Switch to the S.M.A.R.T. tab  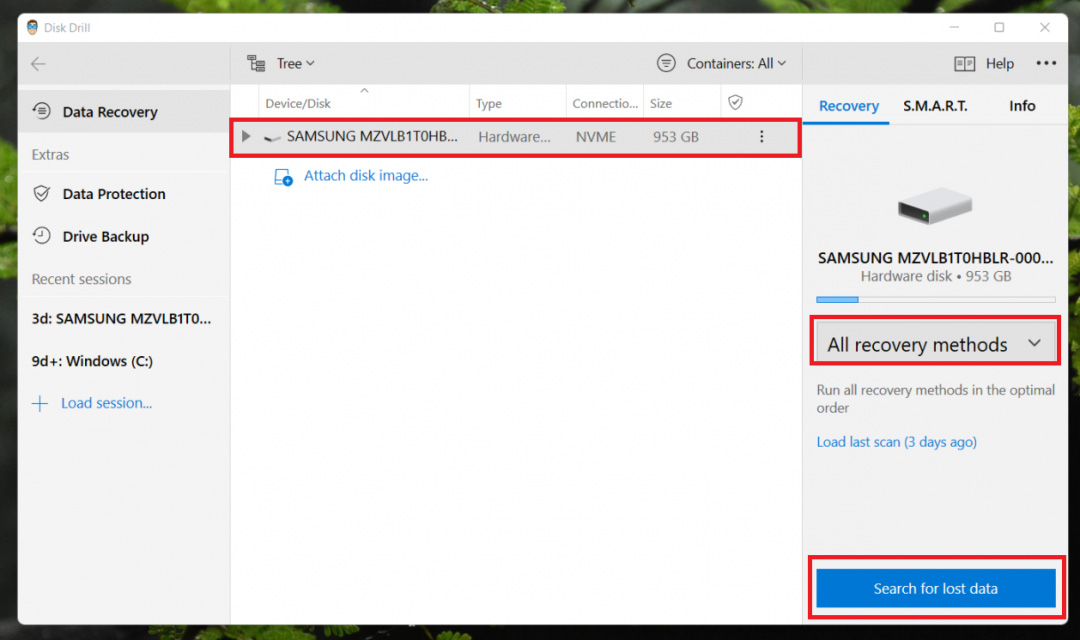click(934, 105)
